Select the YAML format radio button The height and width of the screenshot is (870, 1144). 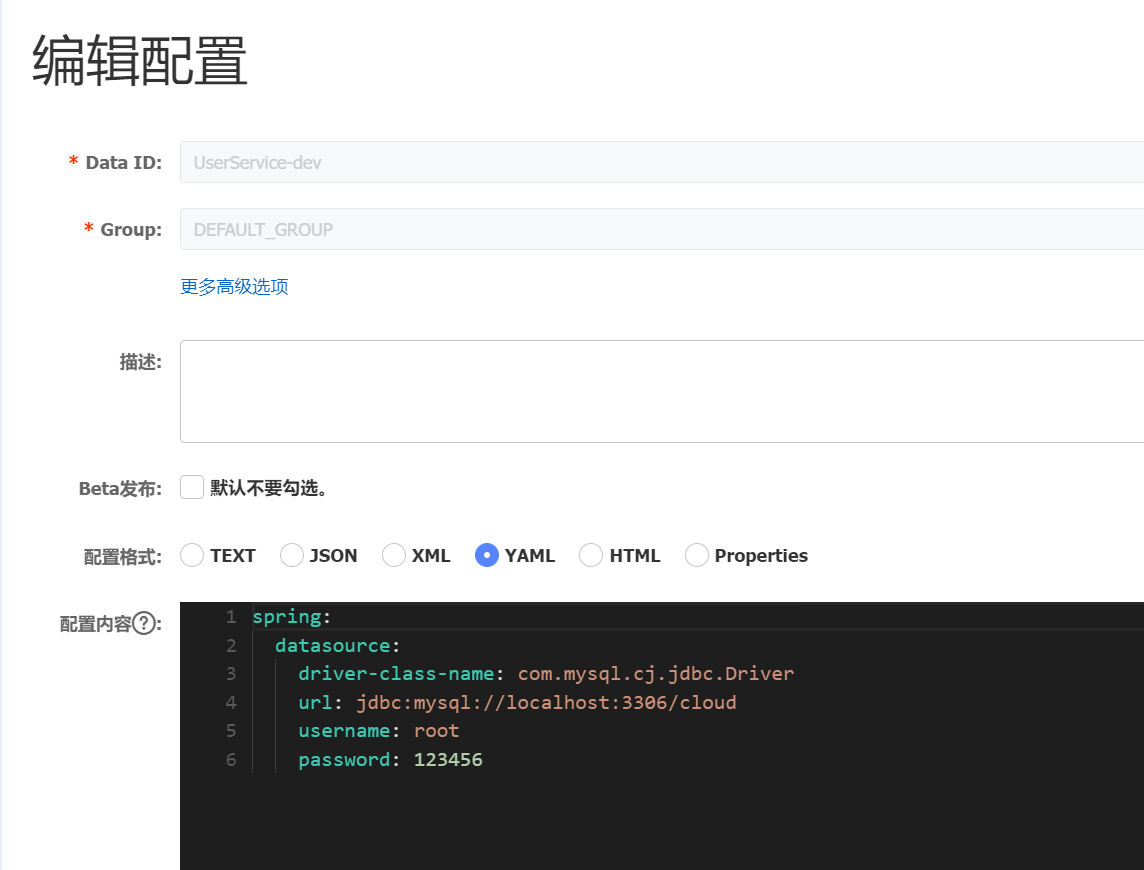point(487,555)
